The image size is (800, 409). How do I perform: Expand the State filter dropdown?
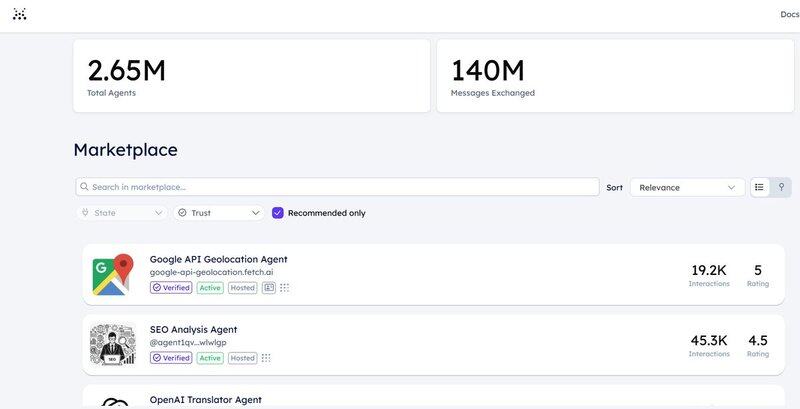click(x=122, y=213)
